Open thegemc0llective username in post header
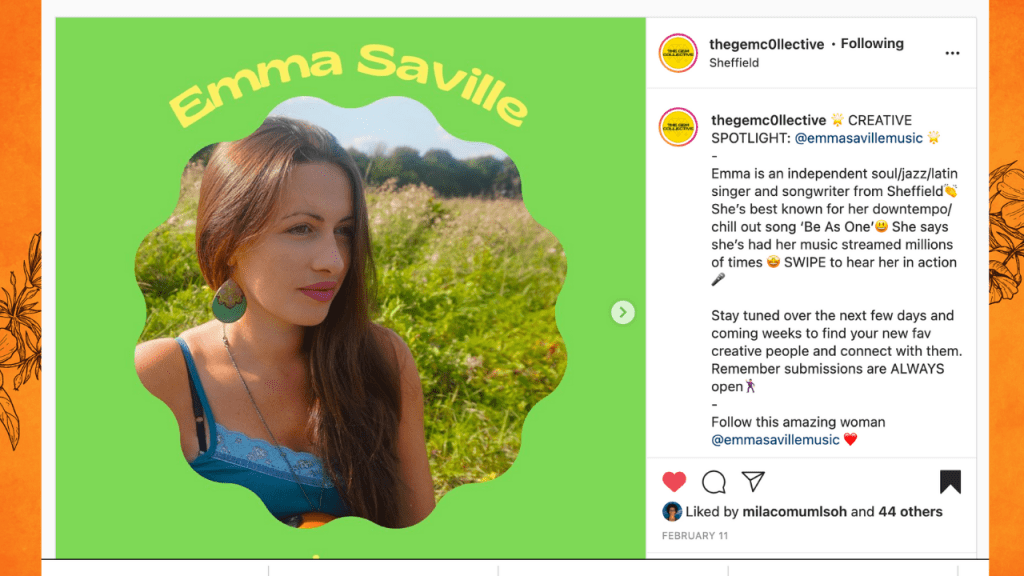This screenshot has height=576, width=1024. 766,44
